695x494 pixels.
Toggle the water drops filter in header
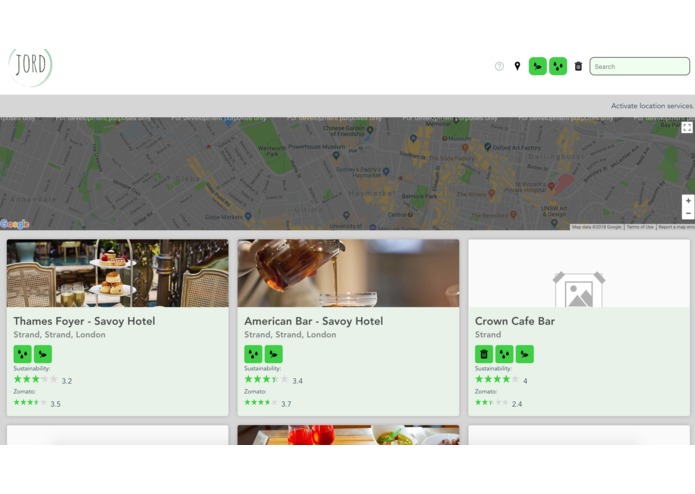(558, 66)
